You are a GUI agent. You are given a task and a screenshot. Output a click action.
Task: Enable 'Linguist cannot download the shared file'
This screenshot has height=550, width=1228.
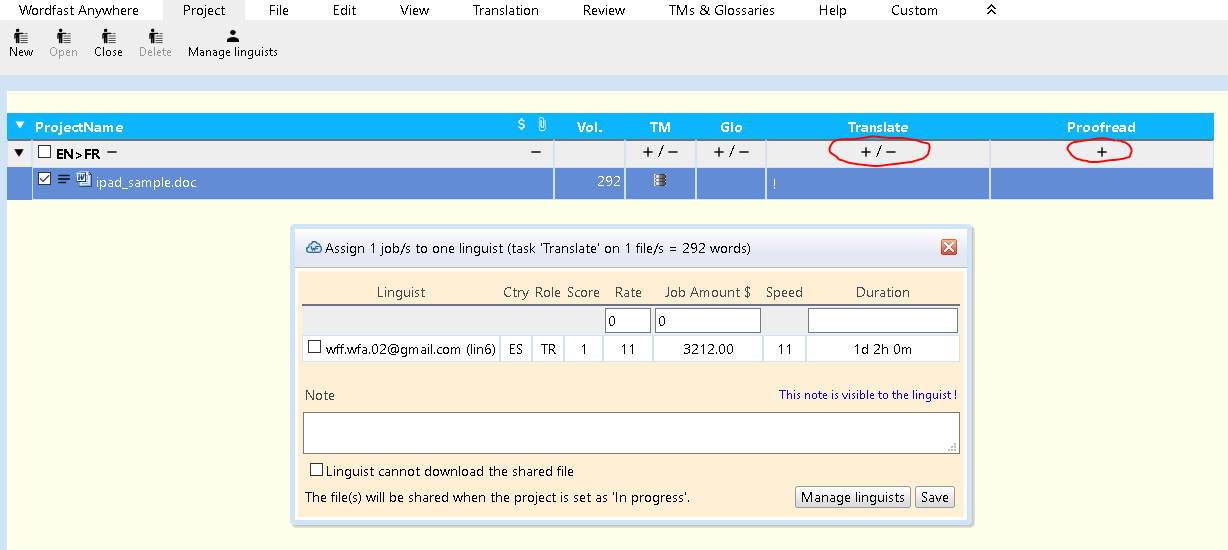pos(317,470)
